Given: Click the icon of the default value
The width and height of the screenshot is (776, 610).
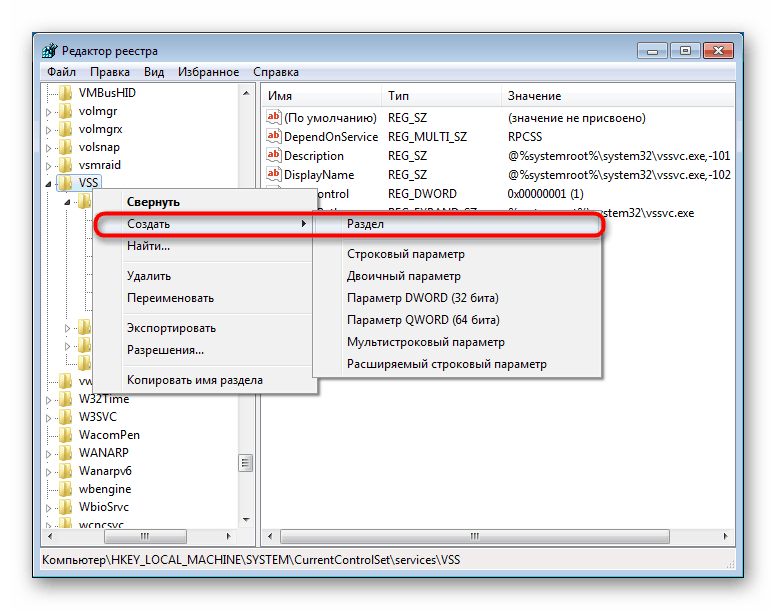Looking at the screenshot, I should click(273, 117).
